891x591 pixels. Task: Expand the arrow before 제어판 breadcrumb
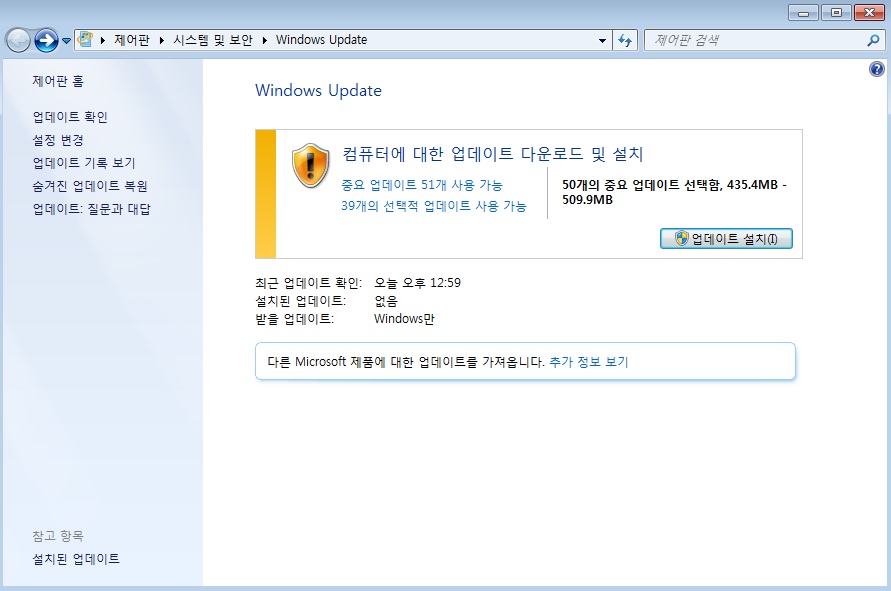(x=103, y=40)
